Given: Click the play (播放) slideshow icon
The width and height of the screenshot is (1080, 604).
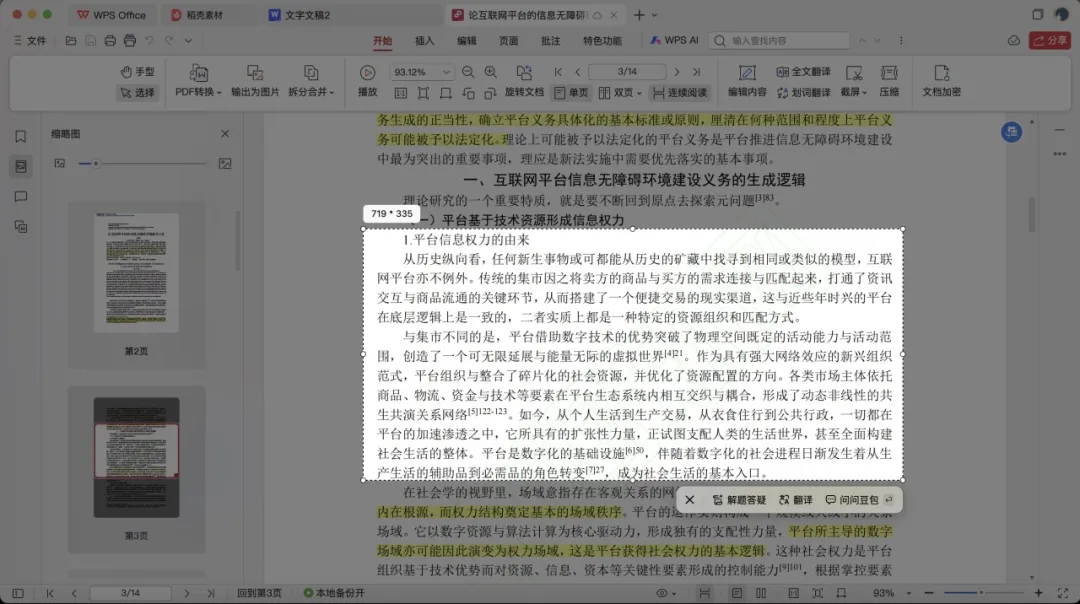Looking at the screenshot, I should pyautogui.click(x=367, y=73).
